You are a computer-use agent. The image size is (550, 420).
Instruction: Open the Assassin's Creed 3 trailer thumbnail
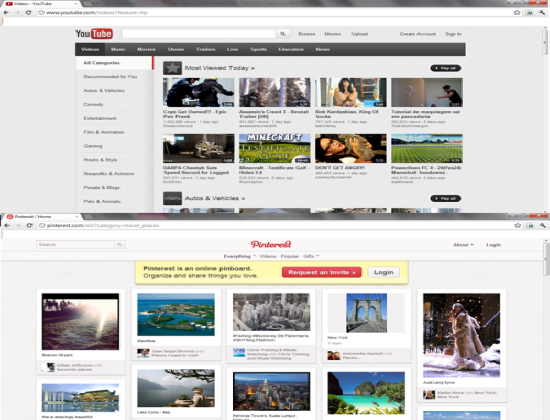pos(275,92)
